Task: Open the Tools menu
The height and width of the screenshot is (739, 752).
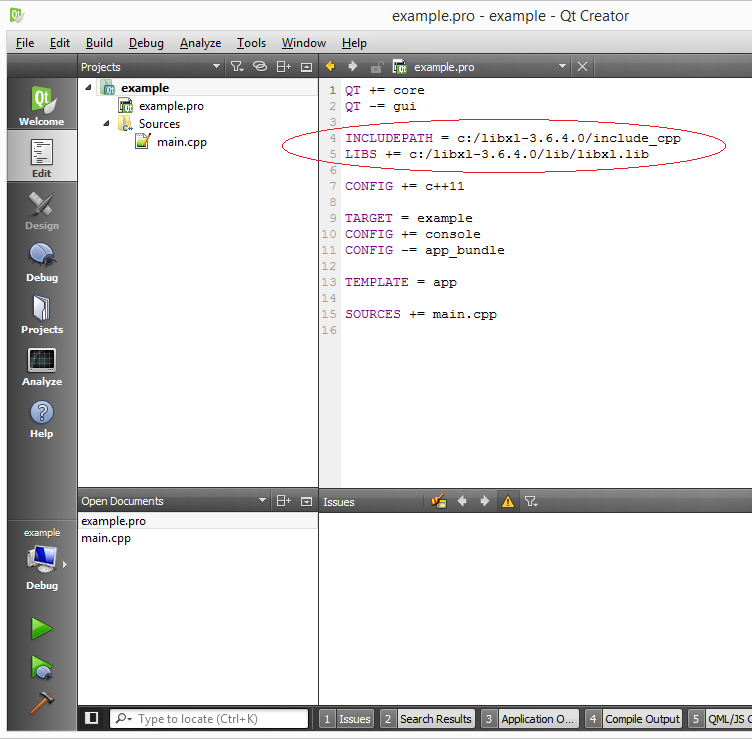Action: pyautogui.click(x=251, y=43)
